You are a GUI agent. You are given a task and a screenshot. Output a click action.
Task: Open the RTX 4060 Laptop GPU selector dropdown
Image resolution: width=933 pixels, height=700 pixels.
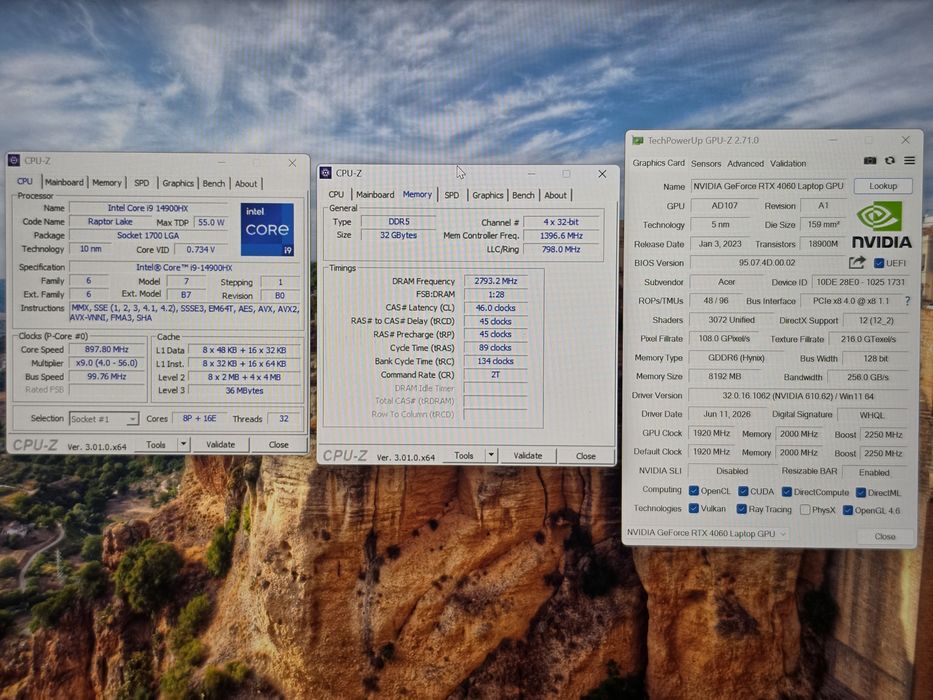[x=707, y=533]
